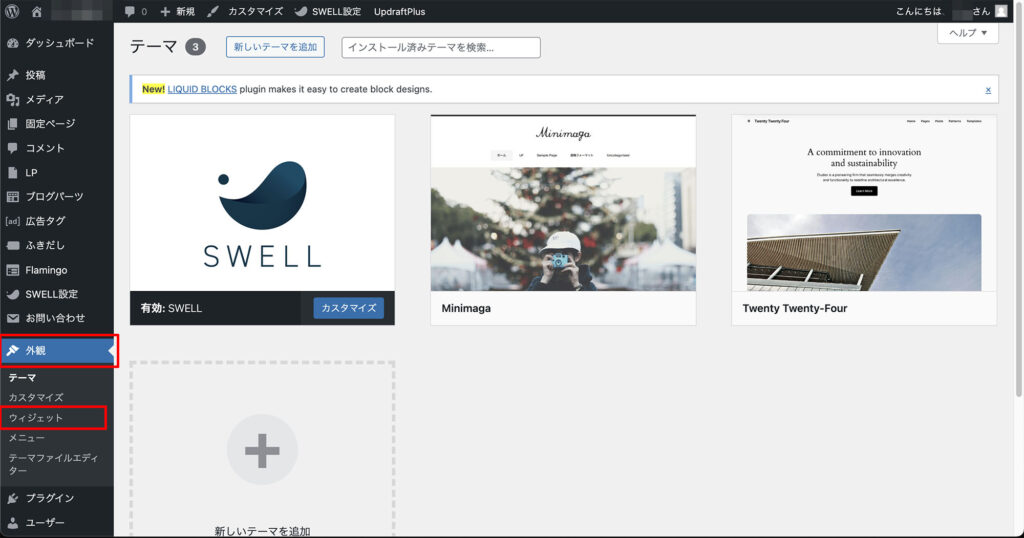Click 新しいテーマを追加 button at top
This screenshot has width=1024, height=538.
[x=275, y=47]
